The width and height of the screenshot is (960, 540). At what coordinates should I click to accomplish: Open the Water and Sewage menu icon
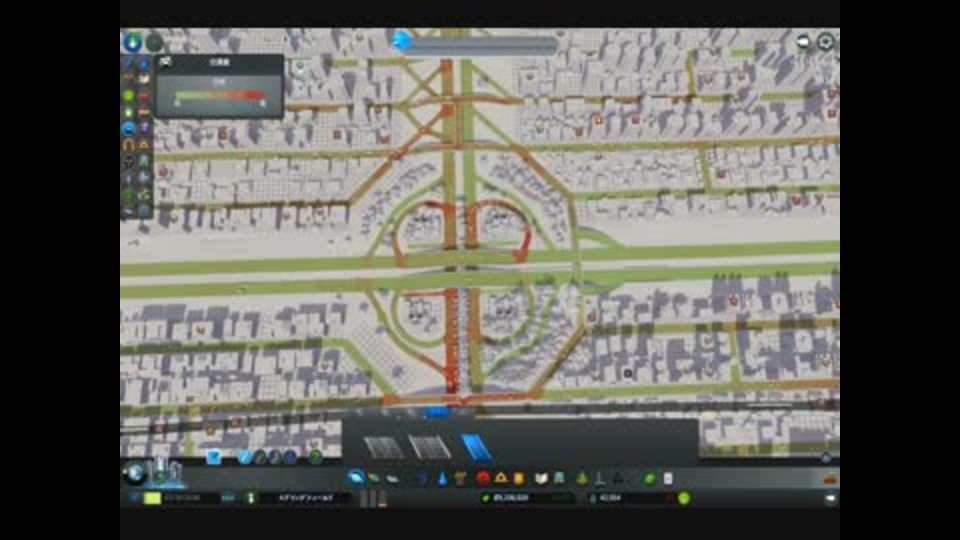click(443, 478)
